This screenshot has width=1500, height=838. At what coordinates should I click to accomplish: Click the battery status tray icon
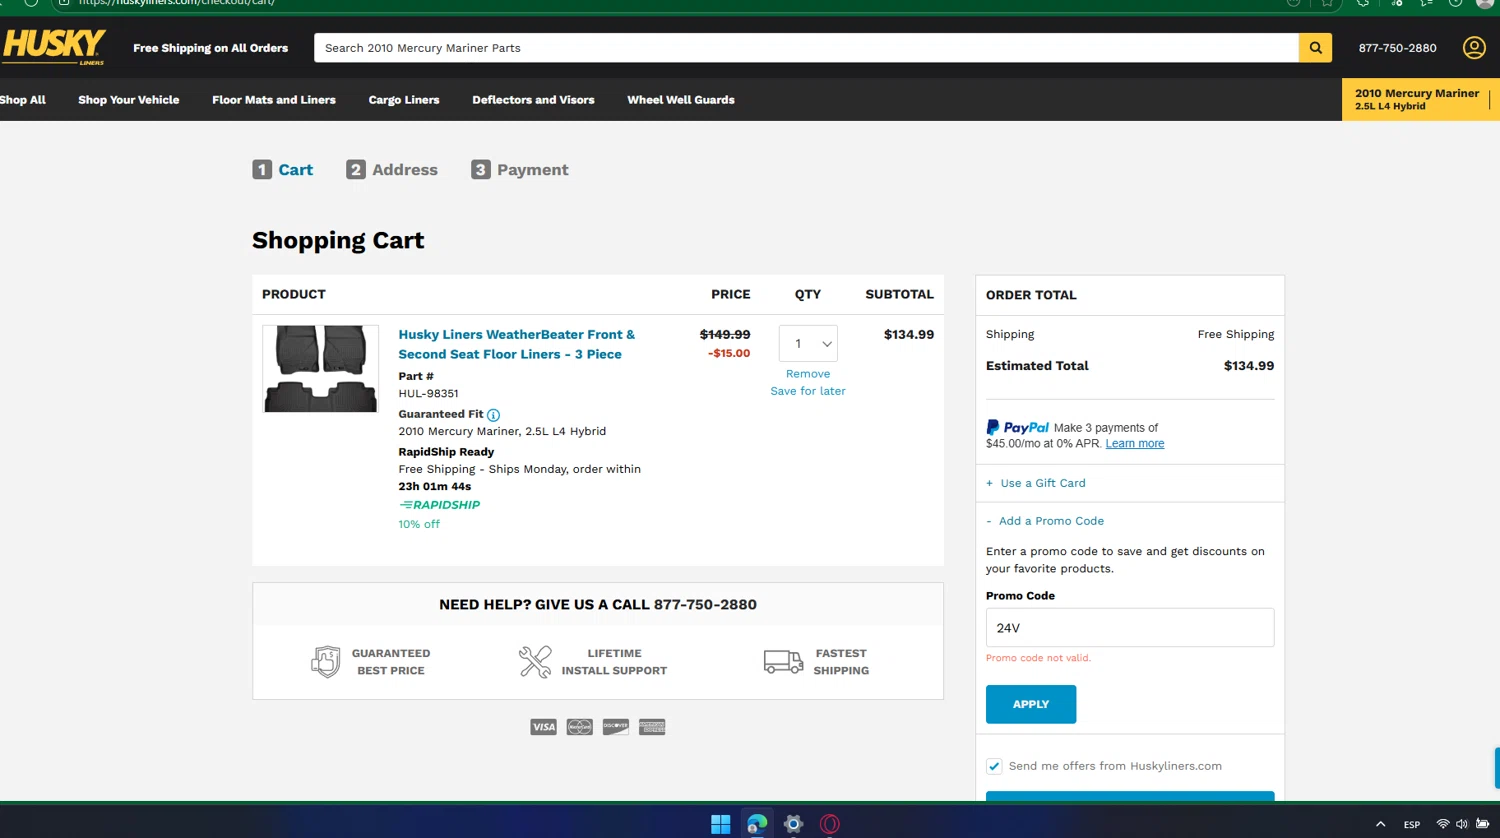[1483, 824]
